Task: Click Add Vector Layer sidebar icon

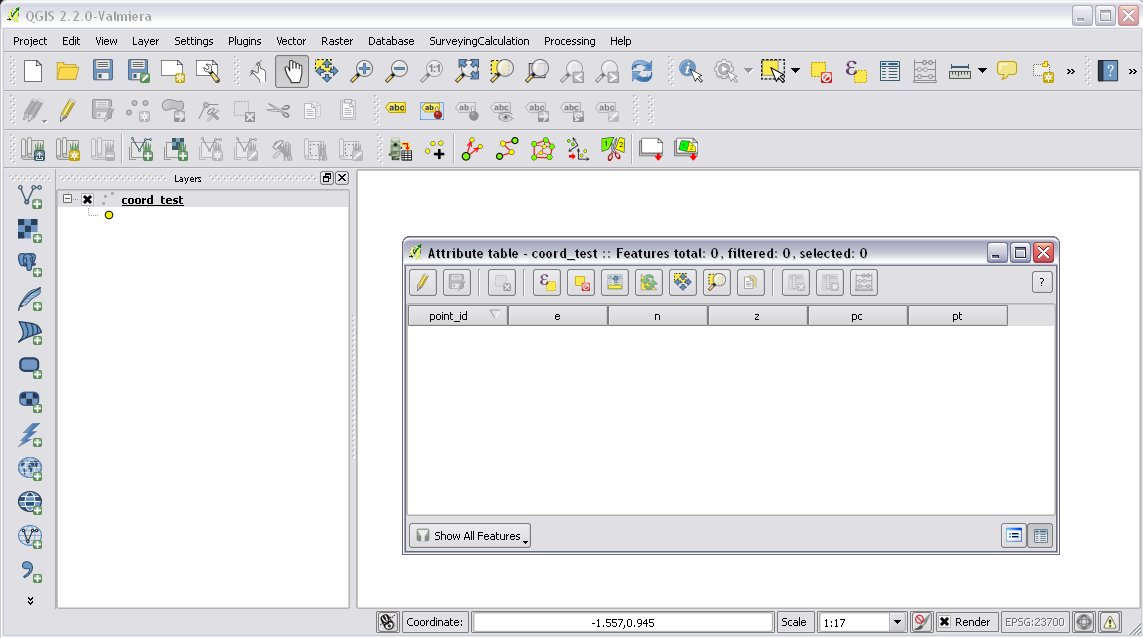Action: click(30, 196)
